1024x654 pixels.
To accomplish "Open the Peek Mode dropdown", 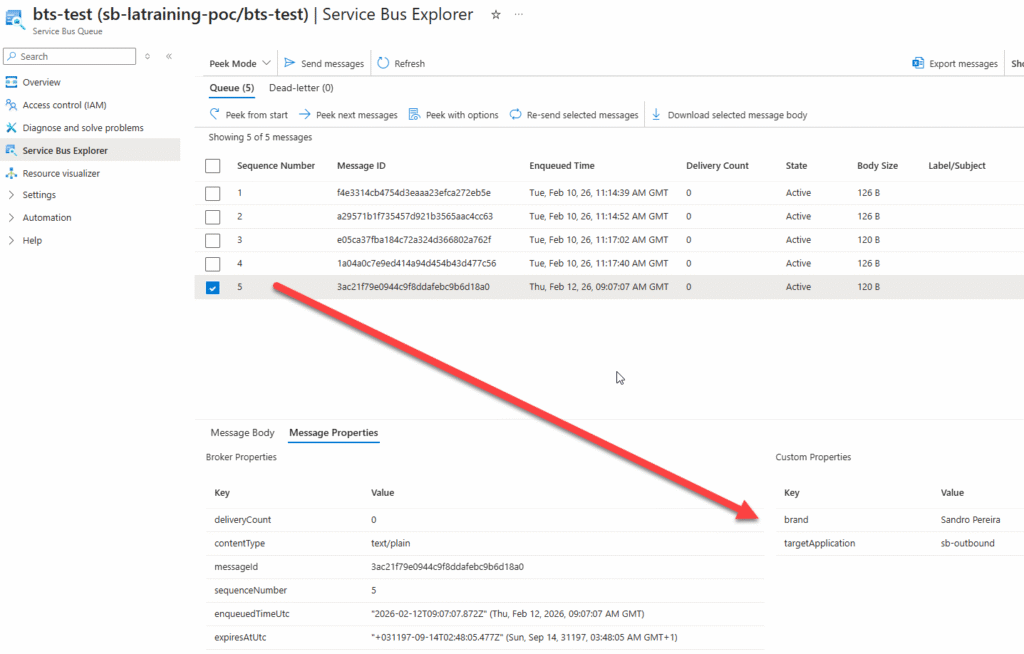I will (x=239, y=63).
